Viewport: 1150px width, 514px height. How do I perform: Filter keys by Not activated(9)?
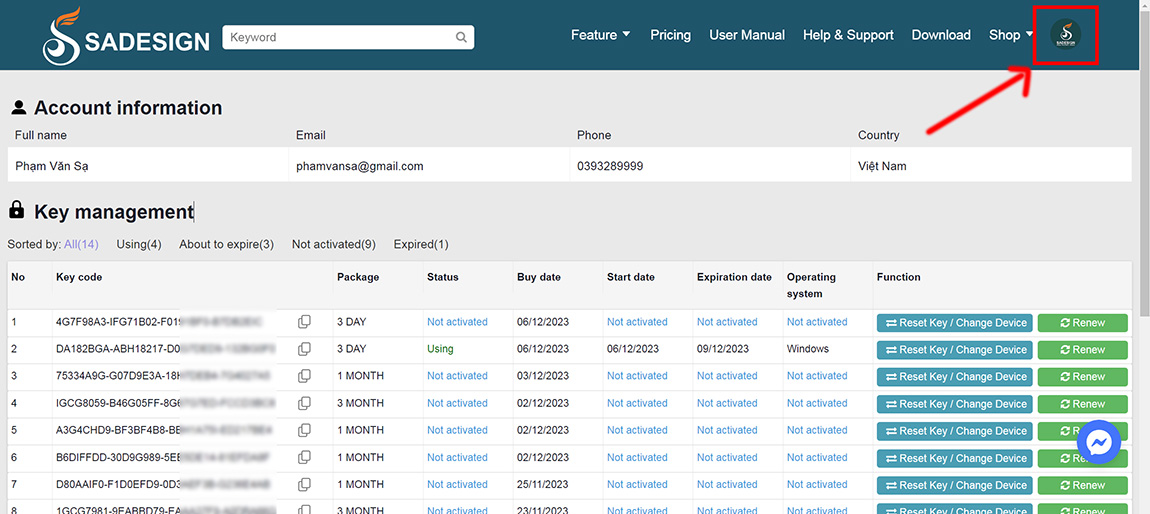coord(334,244)
